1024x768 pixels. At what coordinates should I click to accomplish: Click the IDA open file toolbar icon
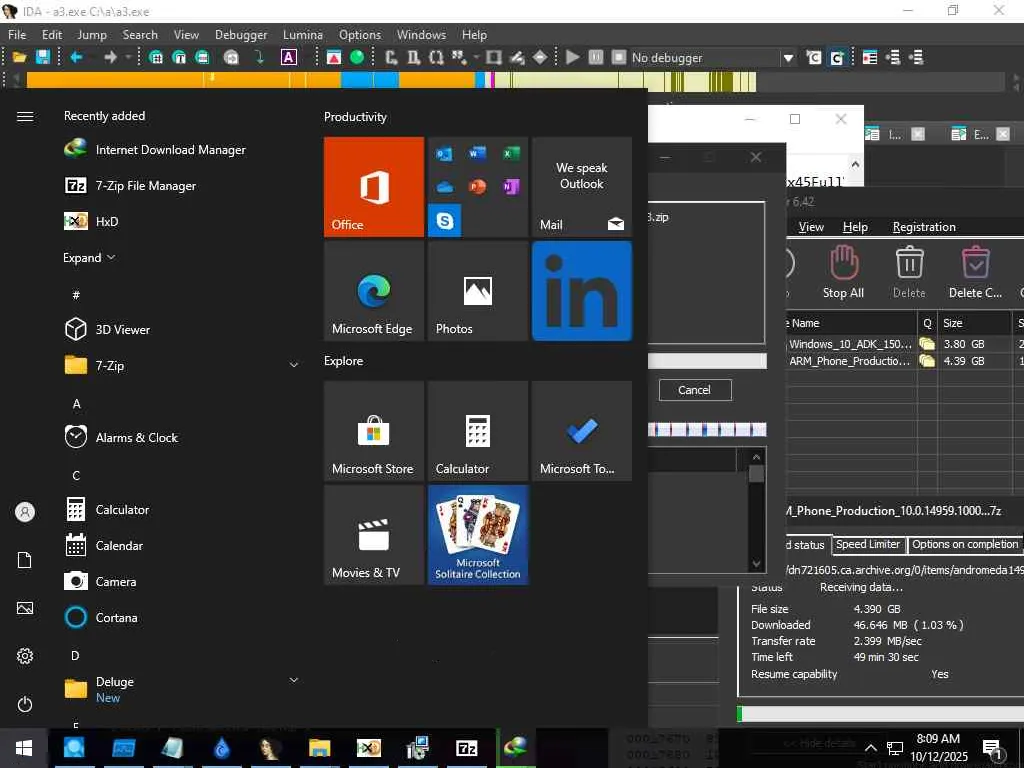19,57
